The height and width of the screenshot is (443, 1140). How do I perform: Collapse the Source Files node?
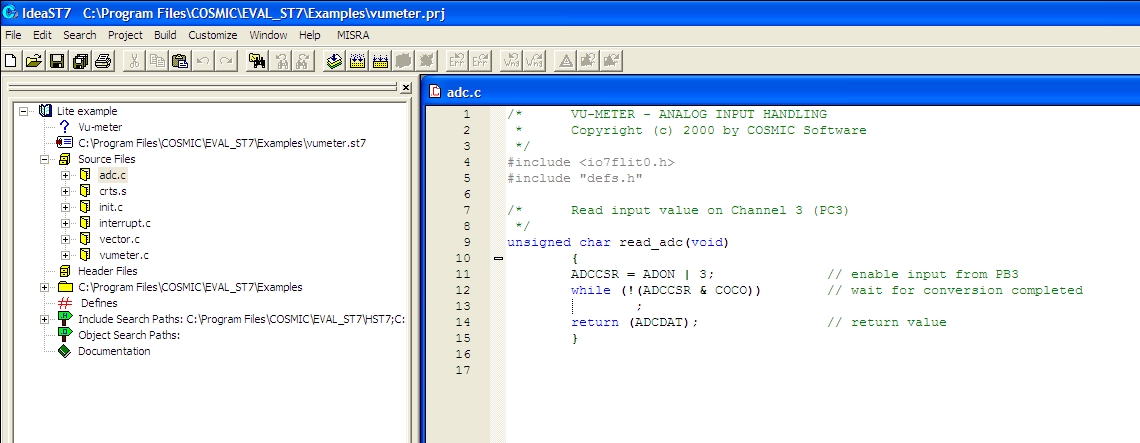click(x=44, y=159)
